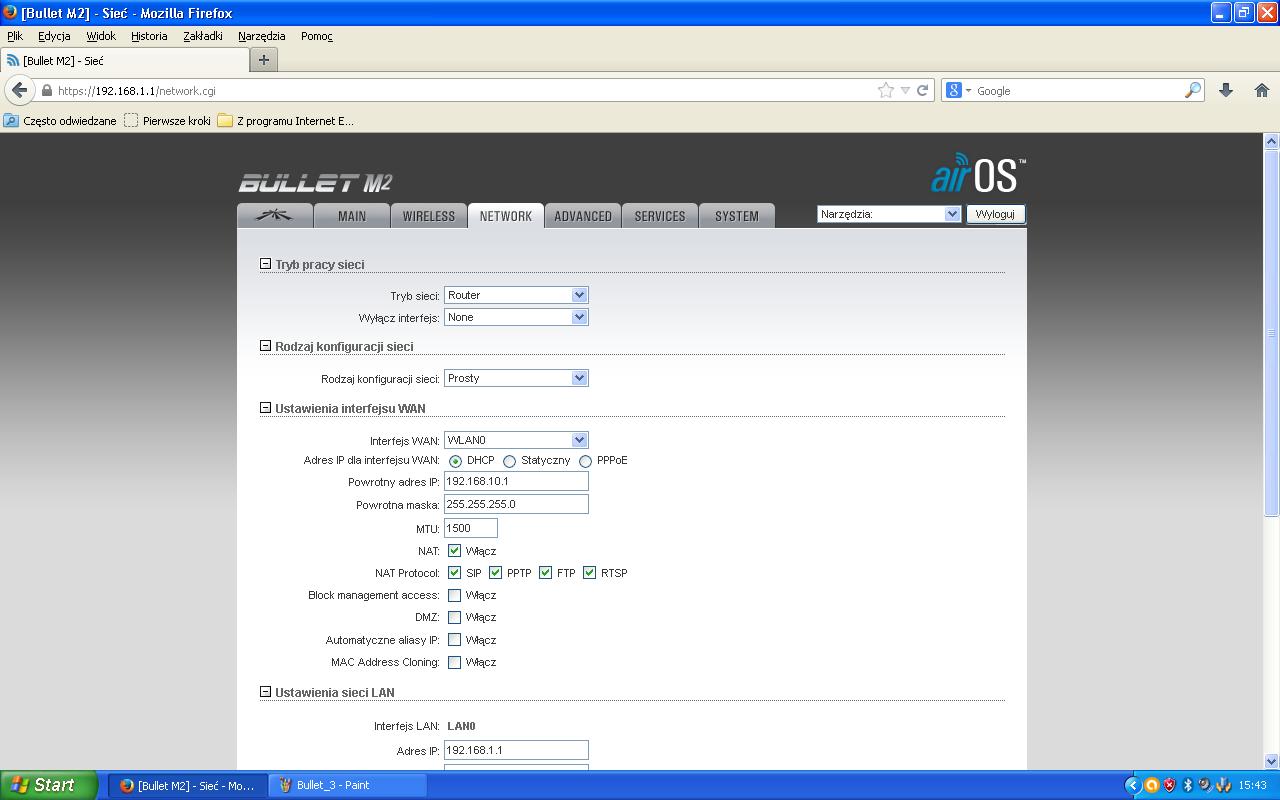1280x800 pixels.
Task: Open Wyłącz interfejs dropdown
Action: [x=516, y=317]
